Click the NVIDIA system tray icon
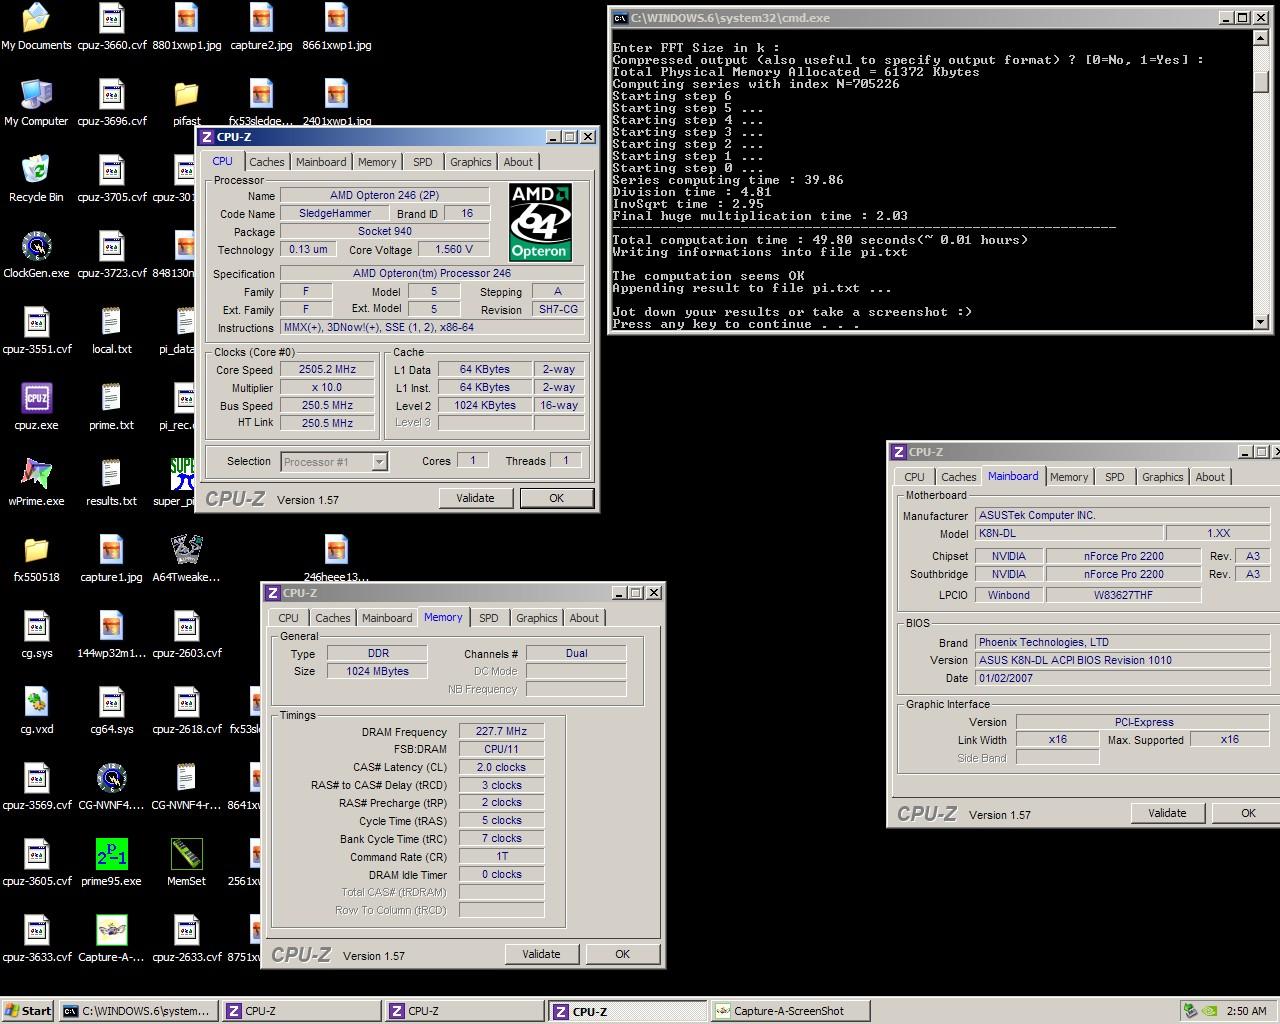 [1210, 1011]
